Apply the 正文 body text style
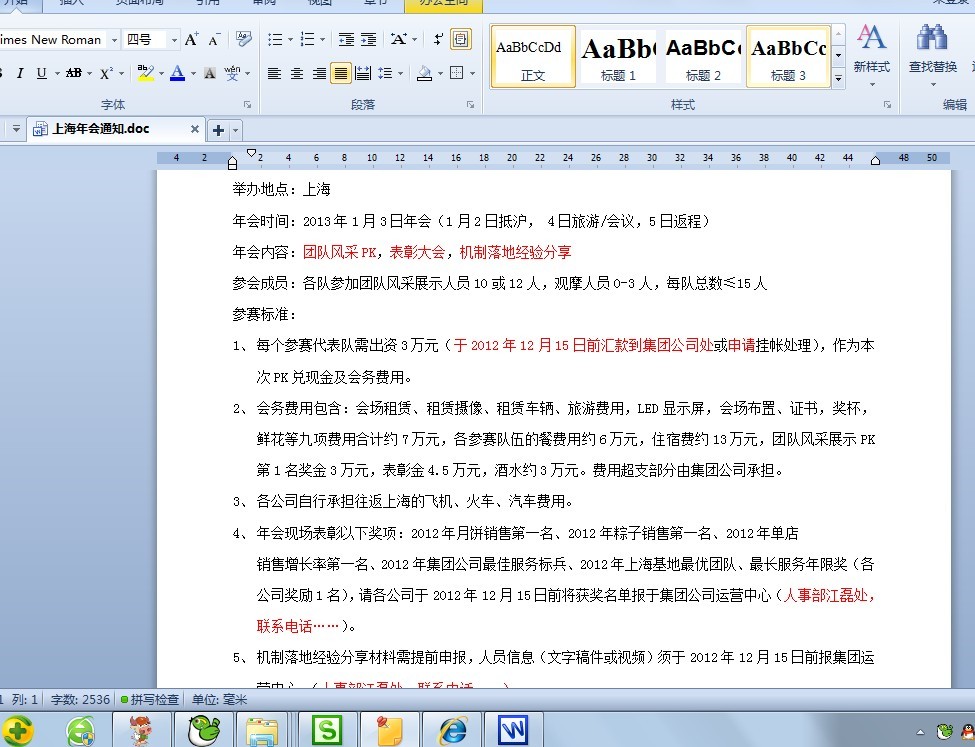This screenshot has height=747, width=975. pos(533,56)
